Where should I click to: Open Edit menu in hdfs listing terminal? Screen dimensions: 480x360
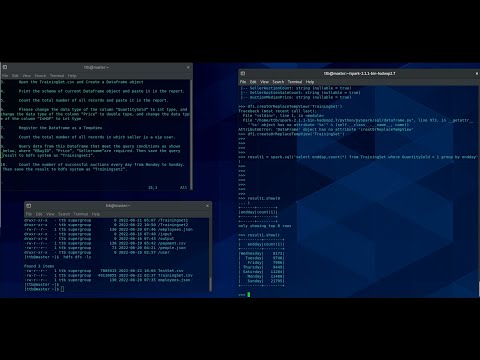[39, 214]
